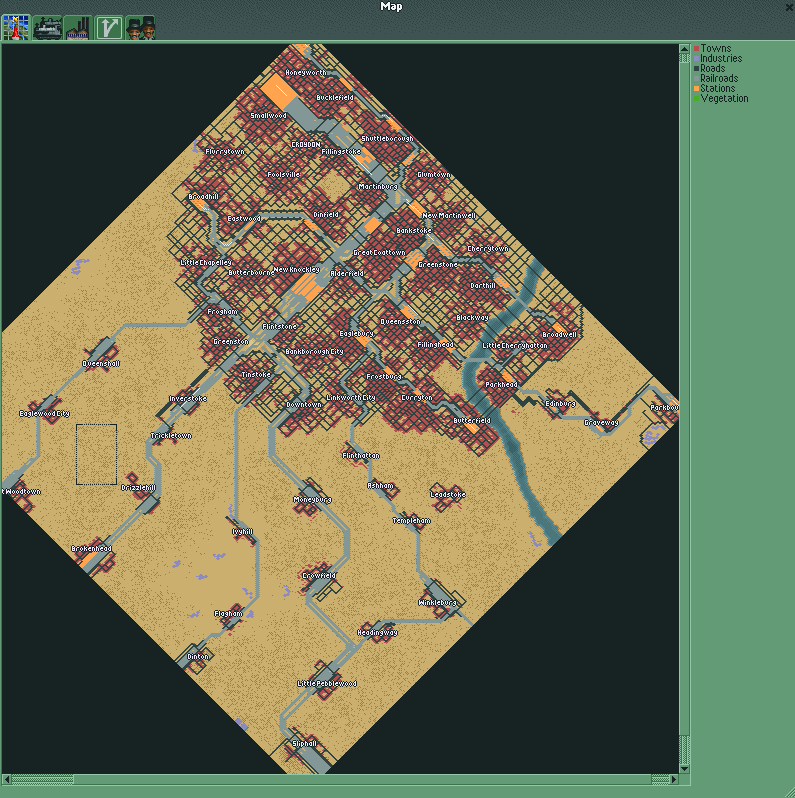Click the Moneyburg town label
Screen dimensions: 795x798
(313, 500)
